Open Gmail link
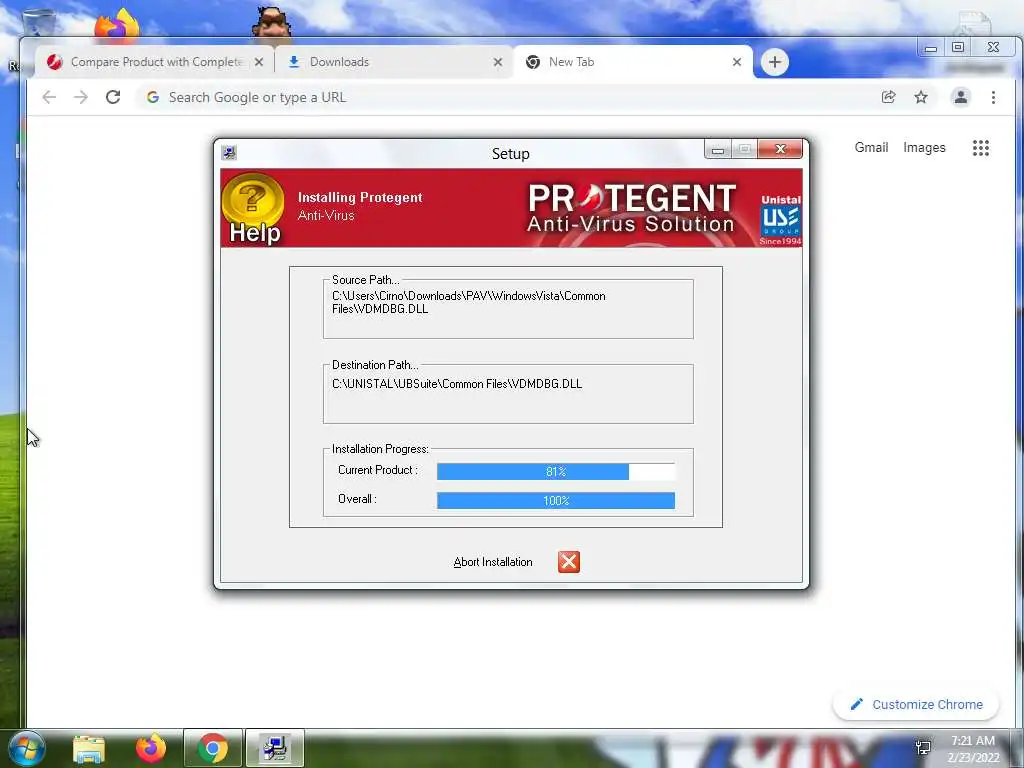The image size is (1024, 768). click(871, 148)
